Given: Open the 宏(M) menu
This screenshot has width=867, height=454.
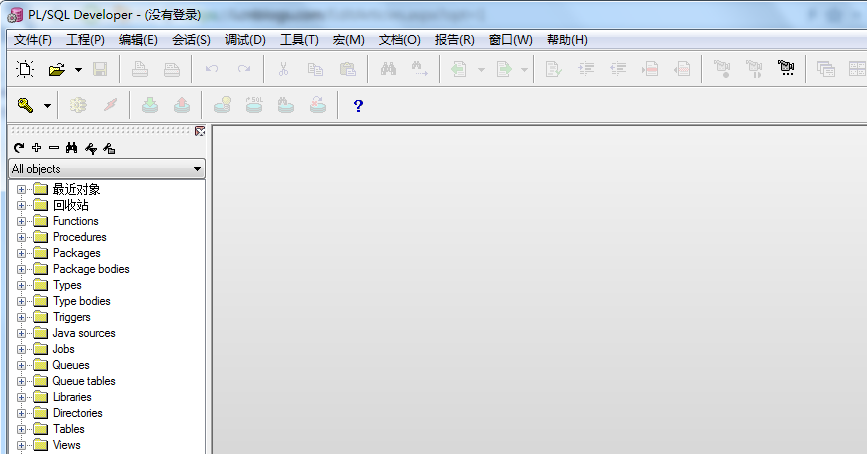Looking at the screenshot, I should 348,40.
